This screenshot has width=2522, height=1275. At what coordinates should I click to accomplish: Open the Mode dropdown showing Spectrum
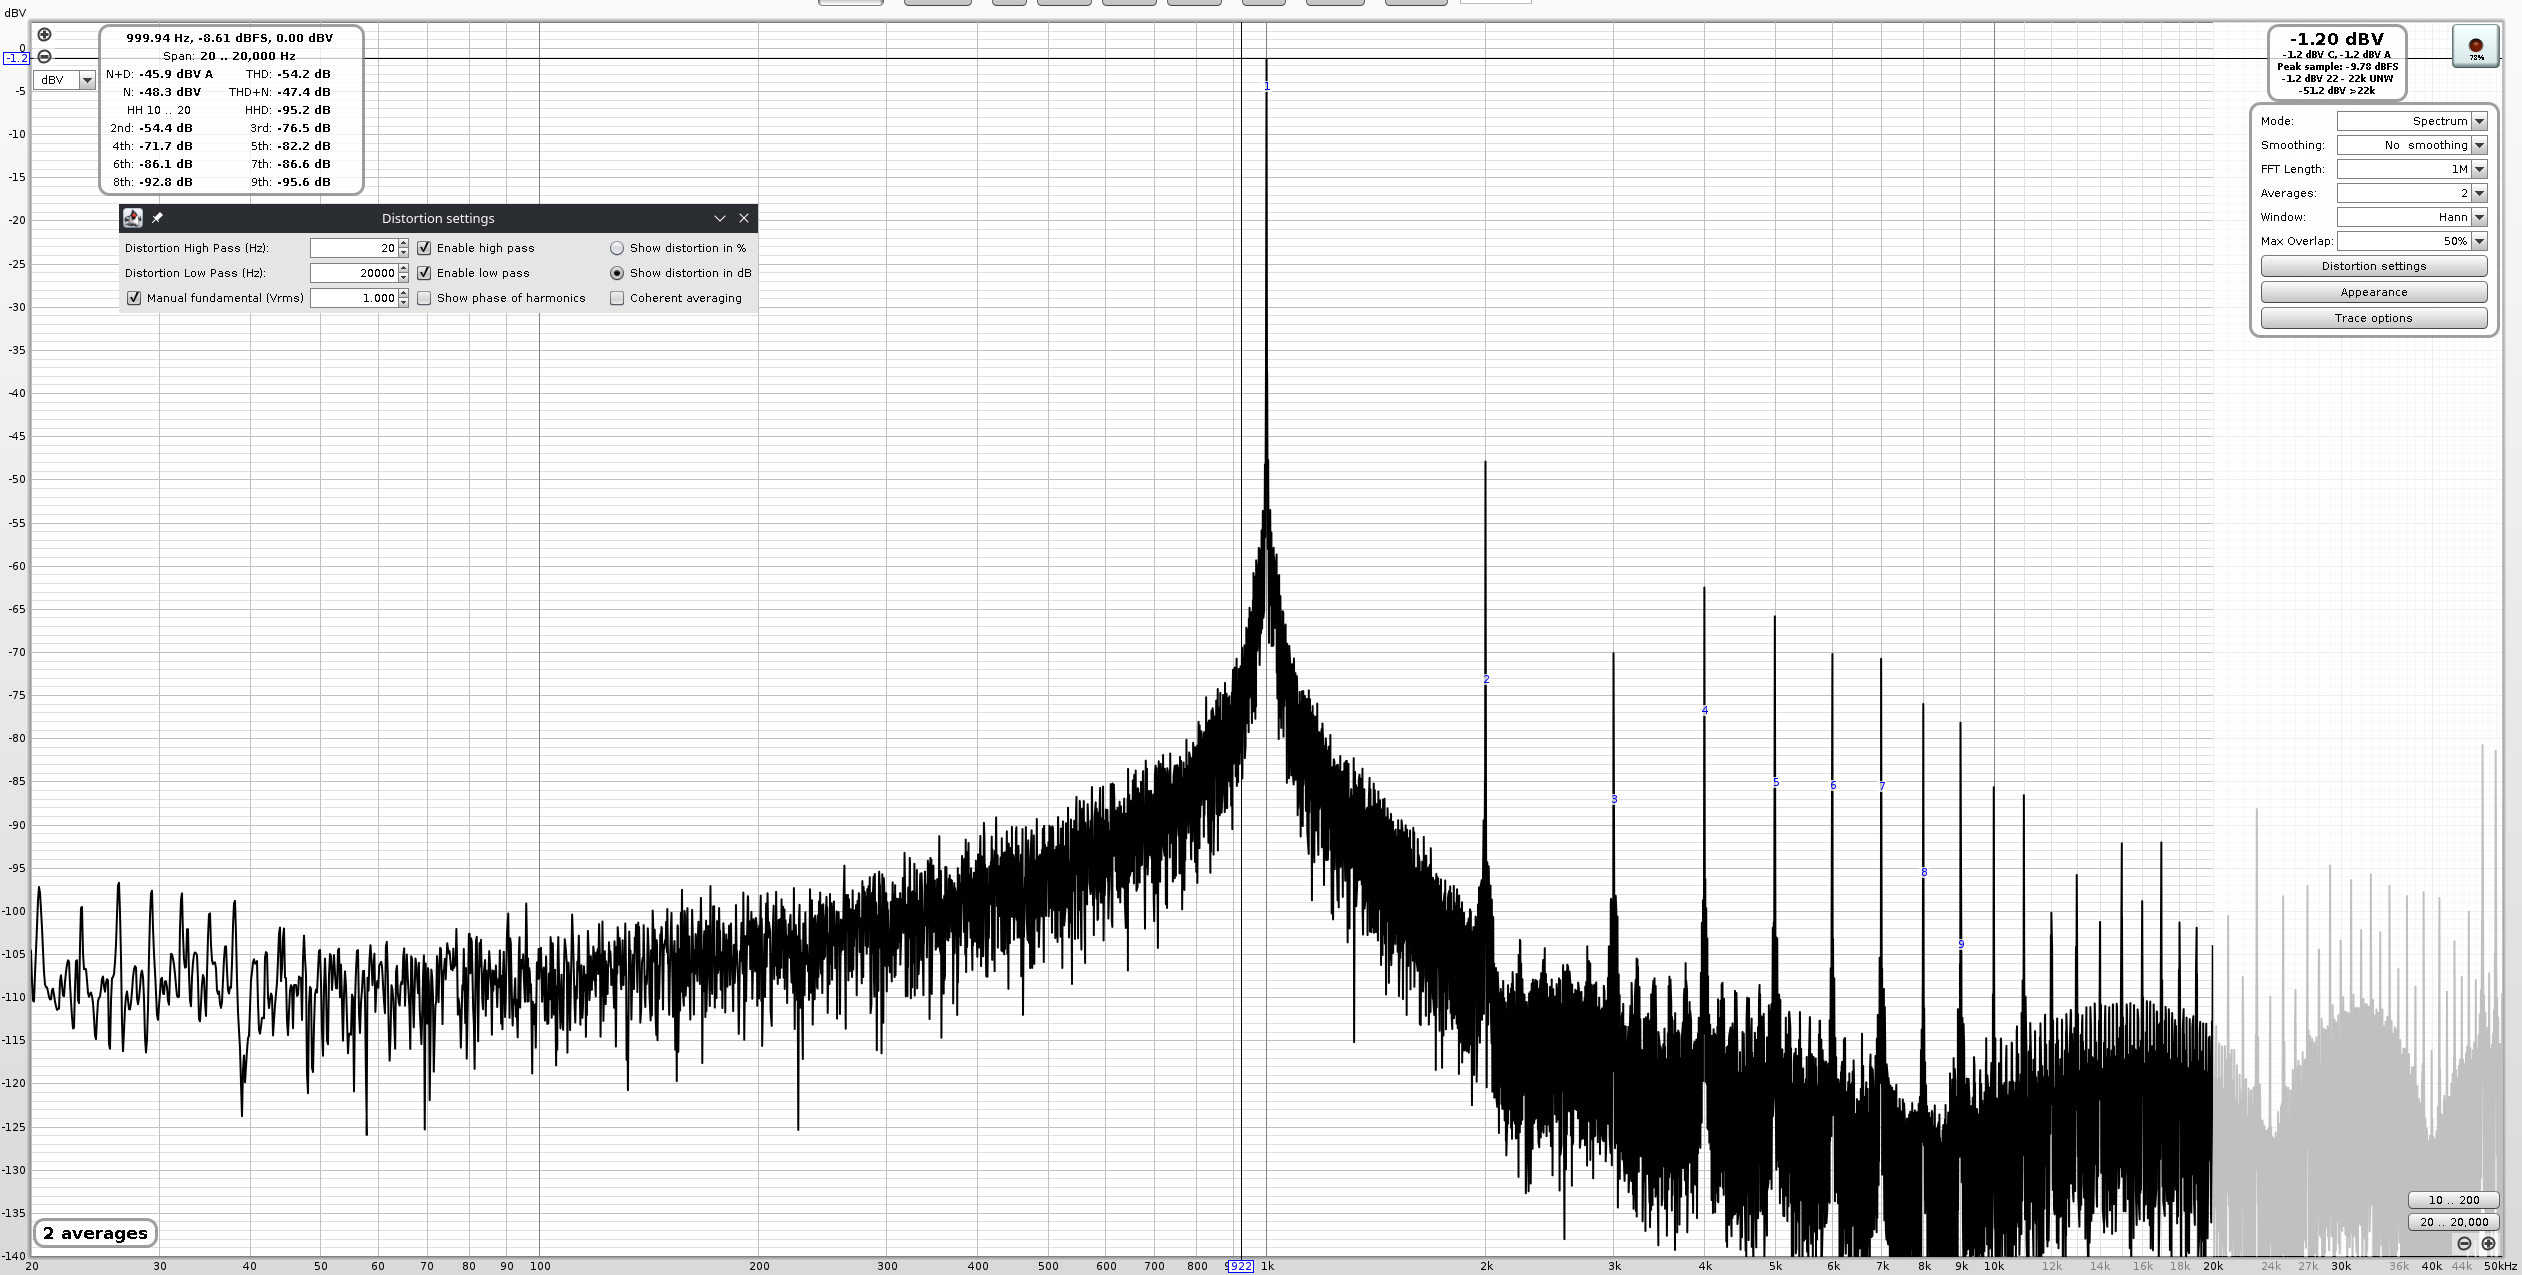coord(2412,121)
